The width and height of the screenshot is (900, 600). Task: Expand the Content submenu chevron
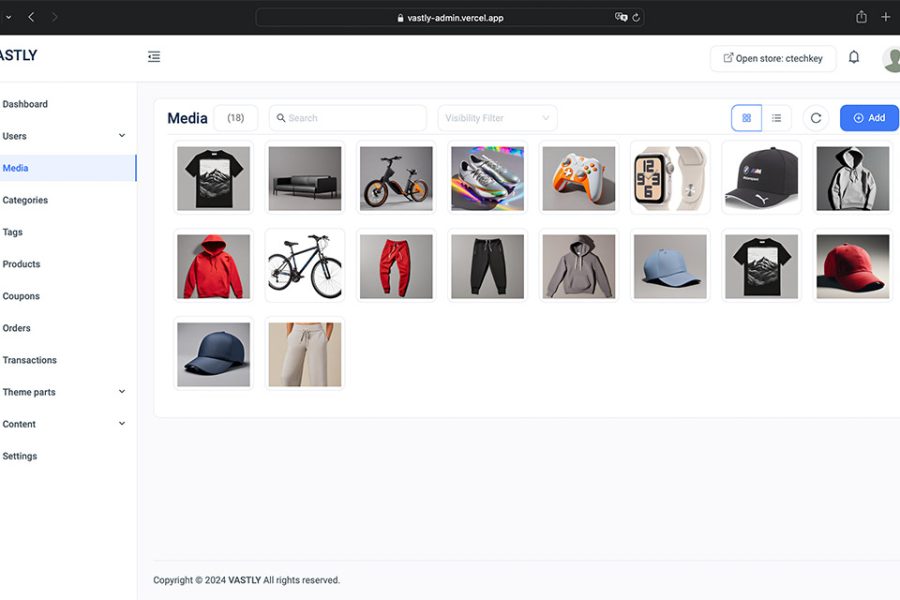click(122, 424)
